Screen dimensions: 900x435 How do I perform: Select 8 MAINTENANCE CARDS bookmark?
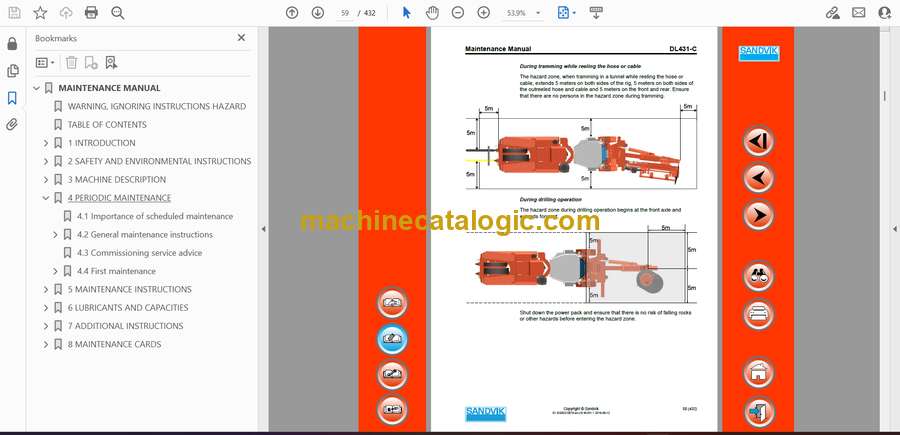(114, 344)
